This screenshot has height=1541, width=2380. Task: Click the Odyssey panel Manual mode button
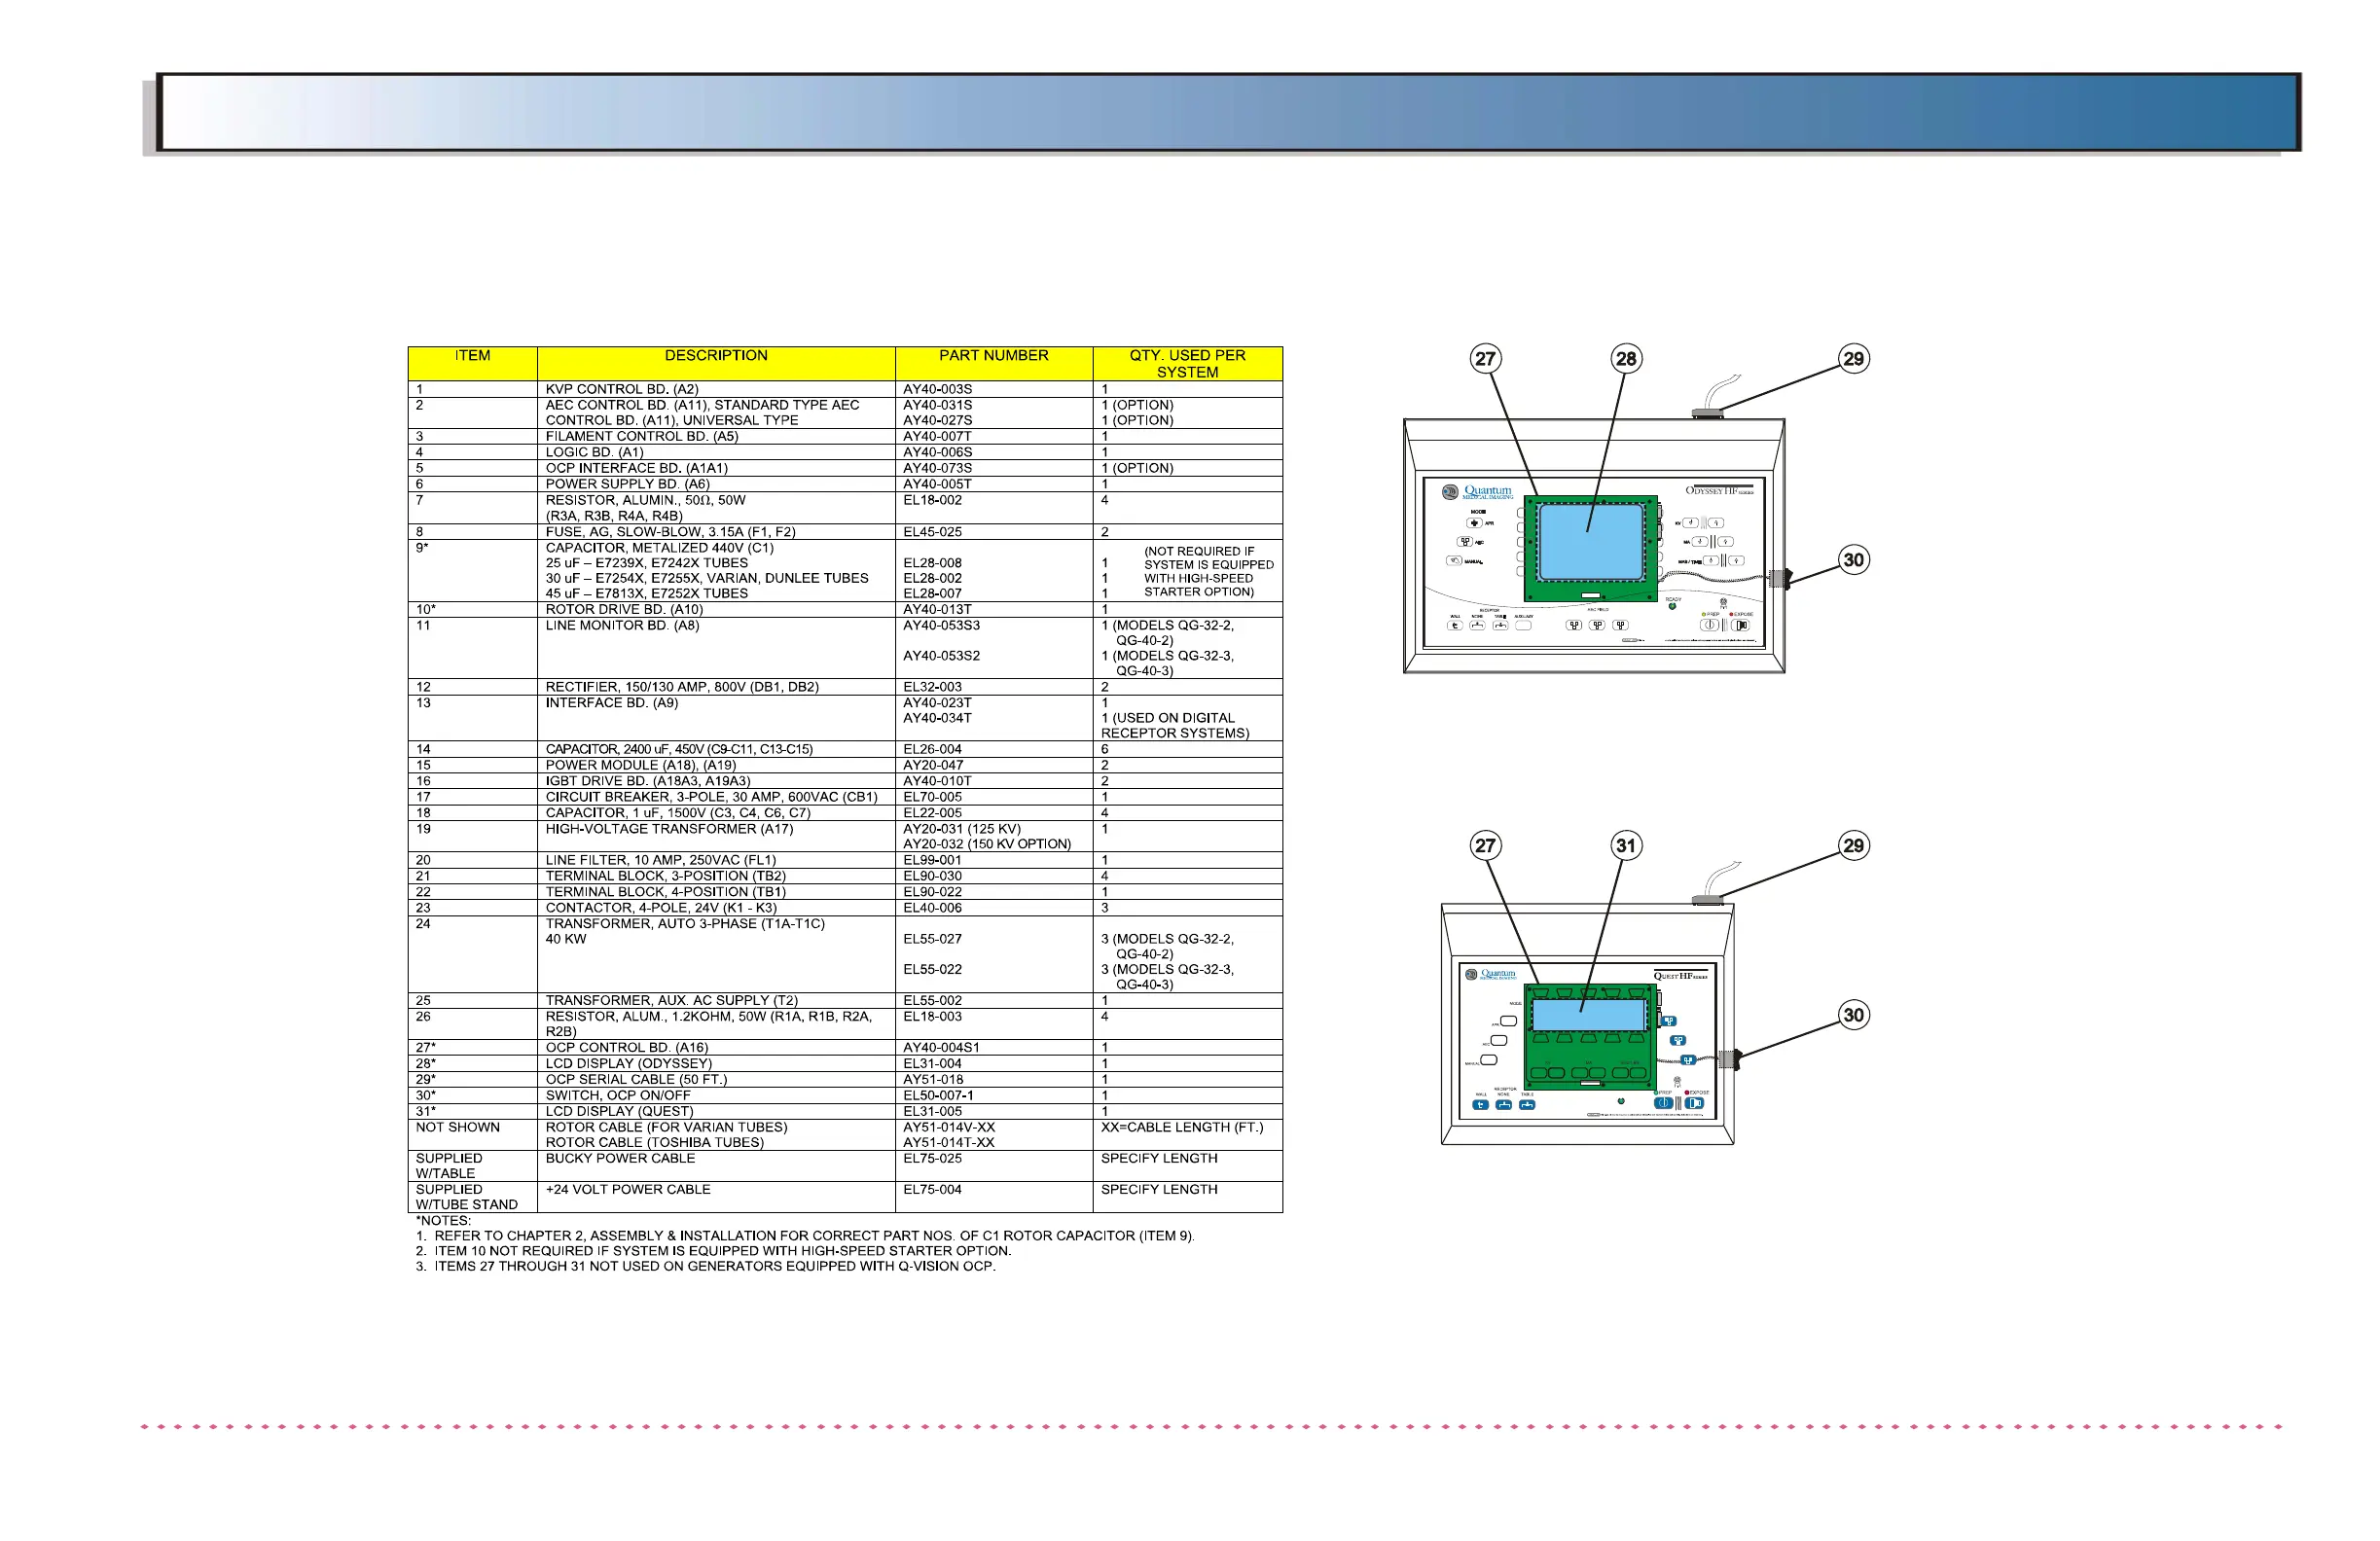(x=1455, y=561)
